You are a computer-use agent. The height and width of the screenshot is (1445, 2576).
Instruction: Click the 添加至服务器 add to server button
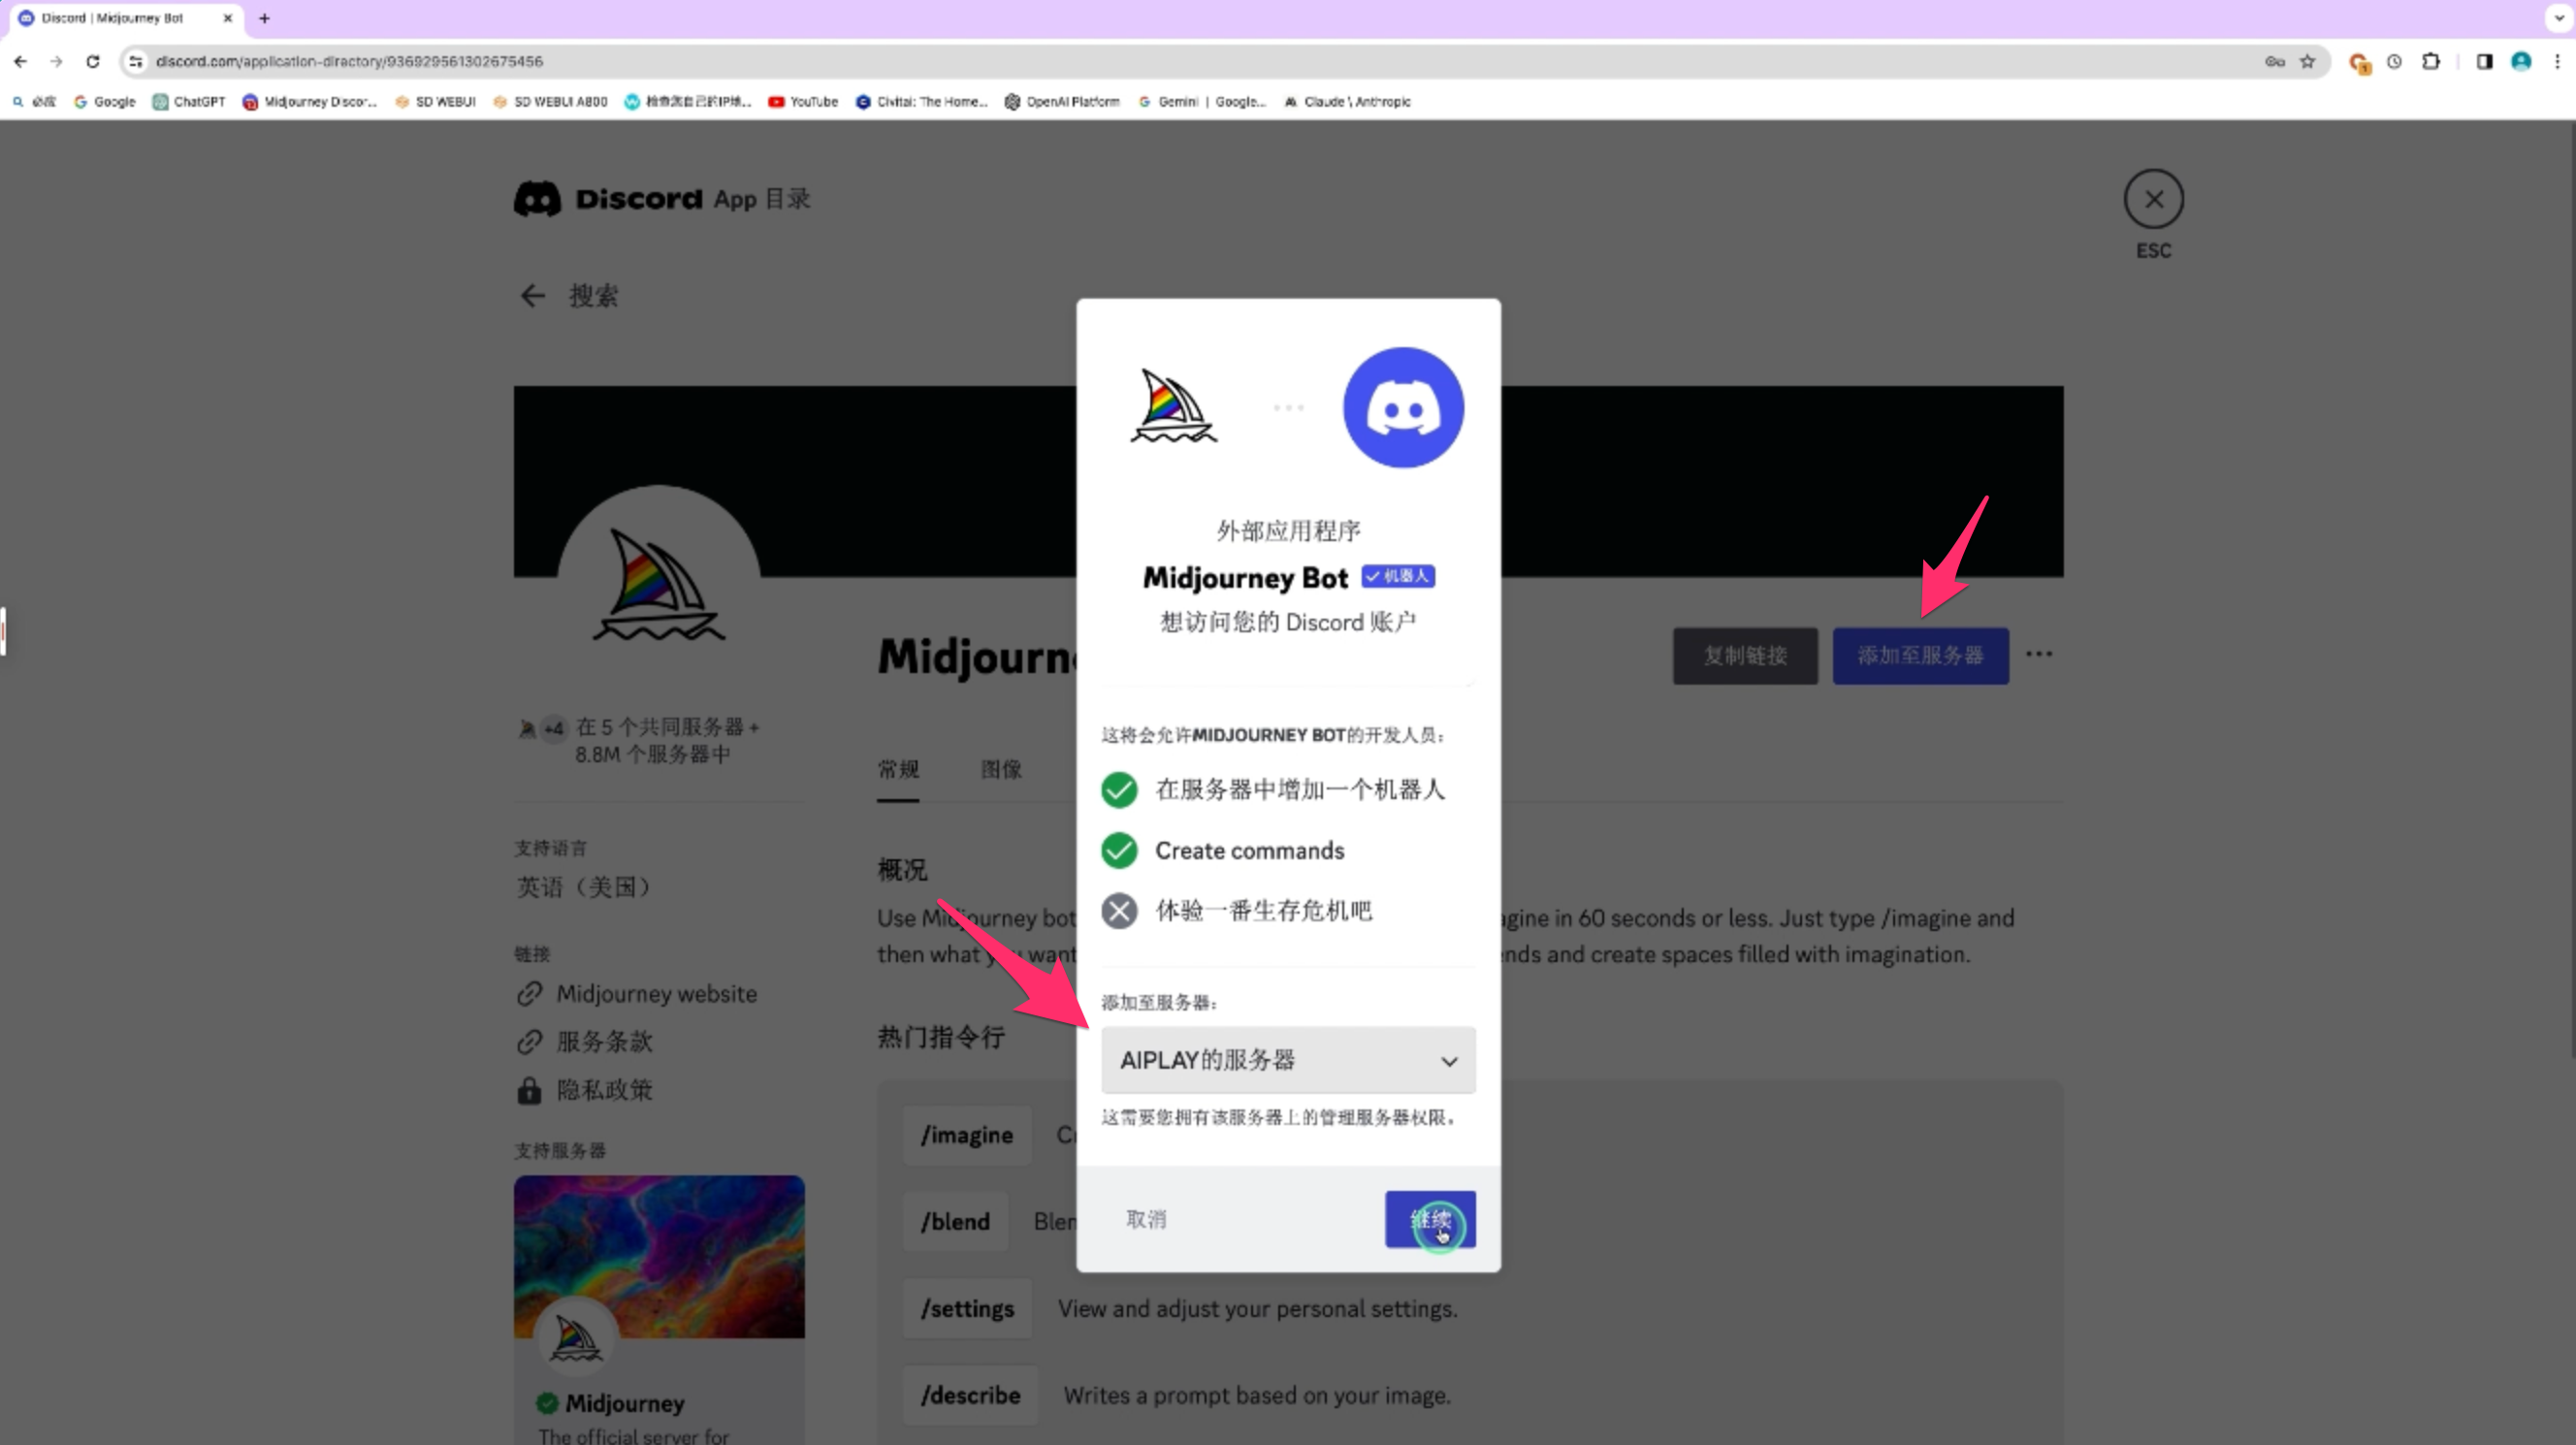tap(1920, 656)
